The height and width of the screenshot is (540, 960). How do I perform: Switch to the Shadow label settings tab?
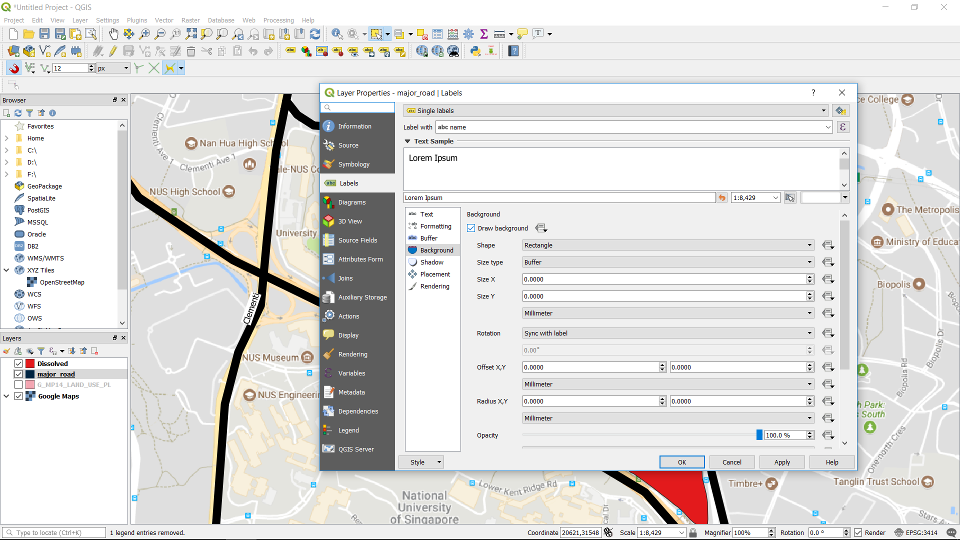[x=431, y=262]
